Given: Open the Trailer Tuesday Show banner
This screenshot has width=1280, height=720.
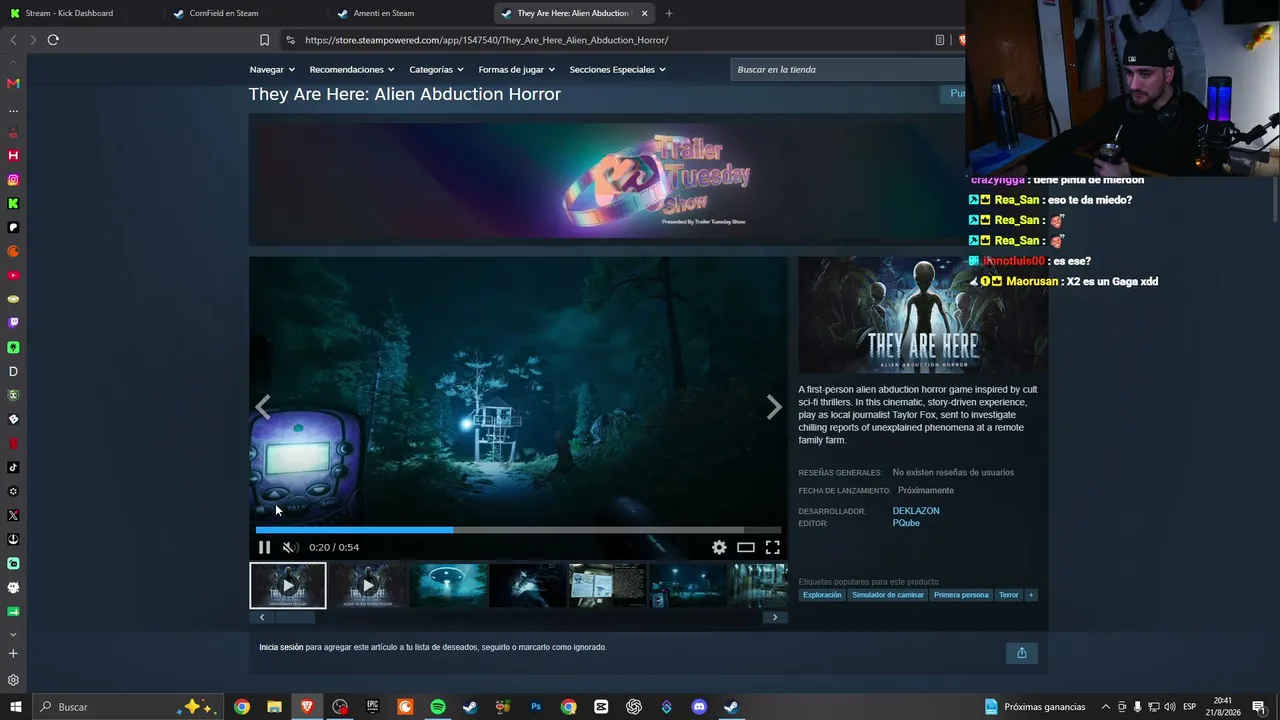Looking at the screenshot, I should click(607, 180).
